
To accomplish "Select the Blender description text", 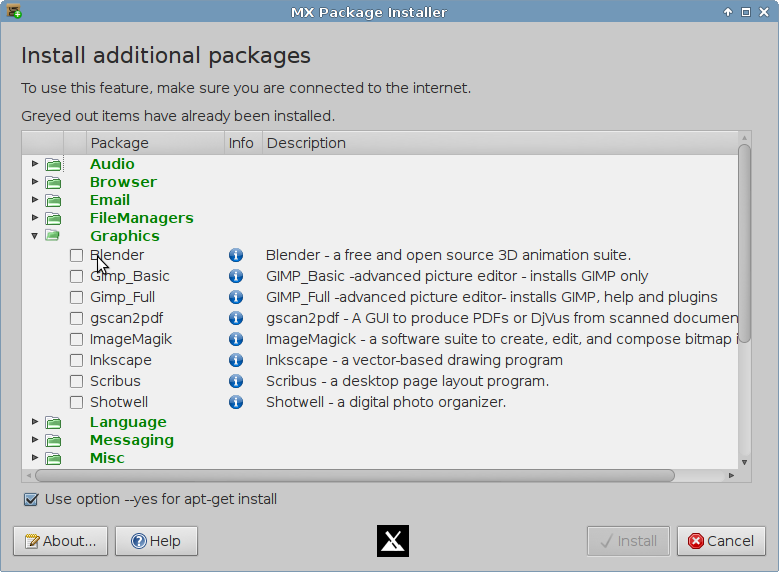I will coord(448,255).
